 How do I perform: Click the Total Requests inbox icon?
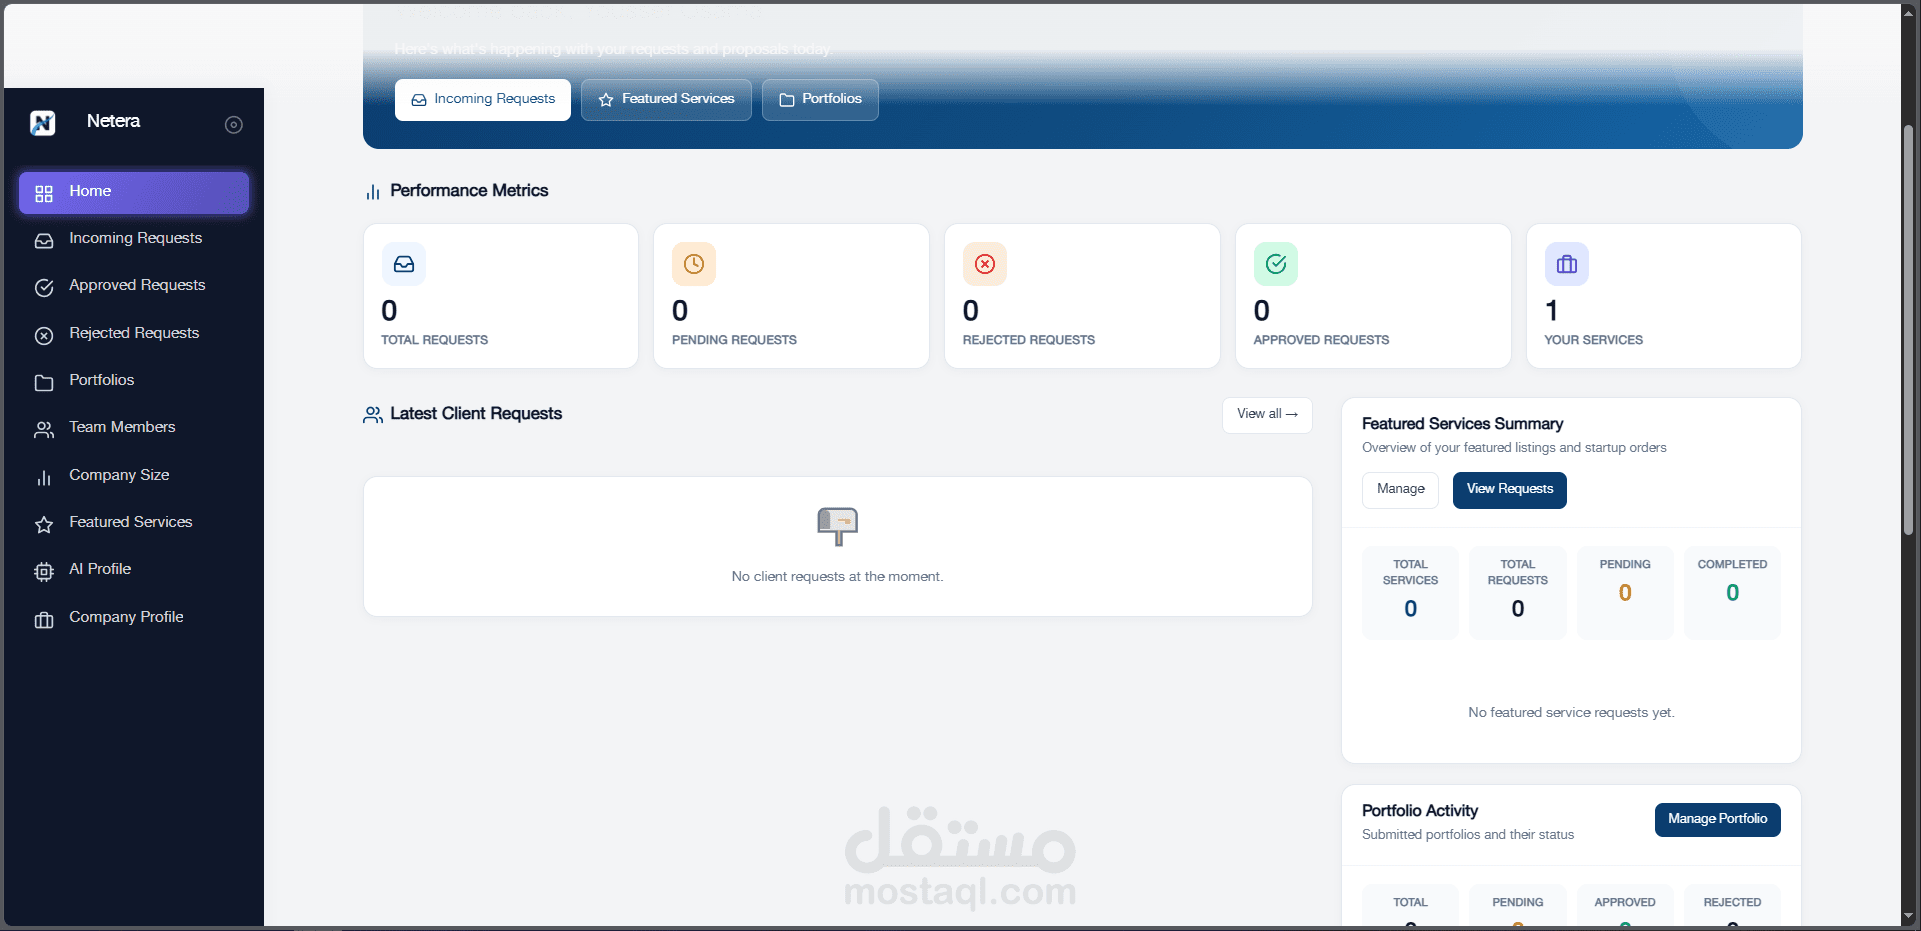(404, 264)
